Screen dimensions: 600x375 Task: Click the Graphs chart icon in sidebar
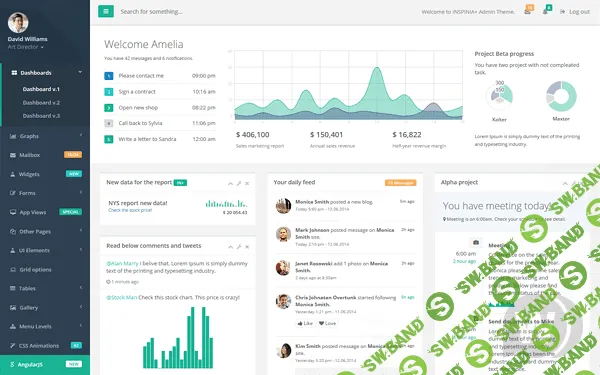(x=13, y=136)
